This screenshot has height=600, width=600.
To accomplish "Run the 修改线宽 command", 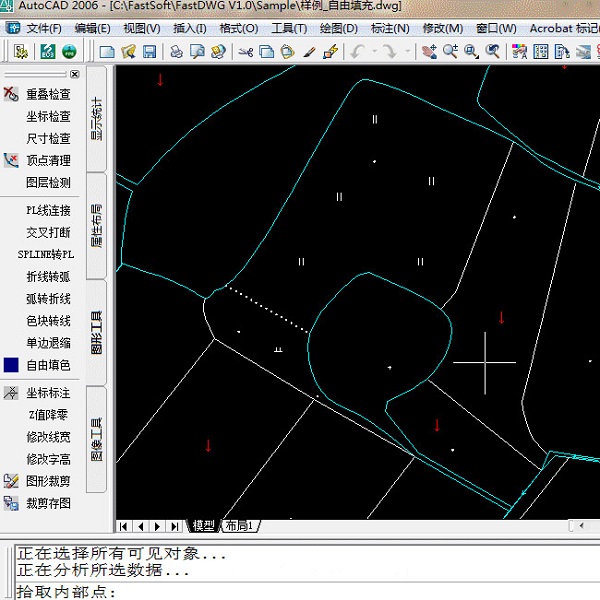I will 48,437.
